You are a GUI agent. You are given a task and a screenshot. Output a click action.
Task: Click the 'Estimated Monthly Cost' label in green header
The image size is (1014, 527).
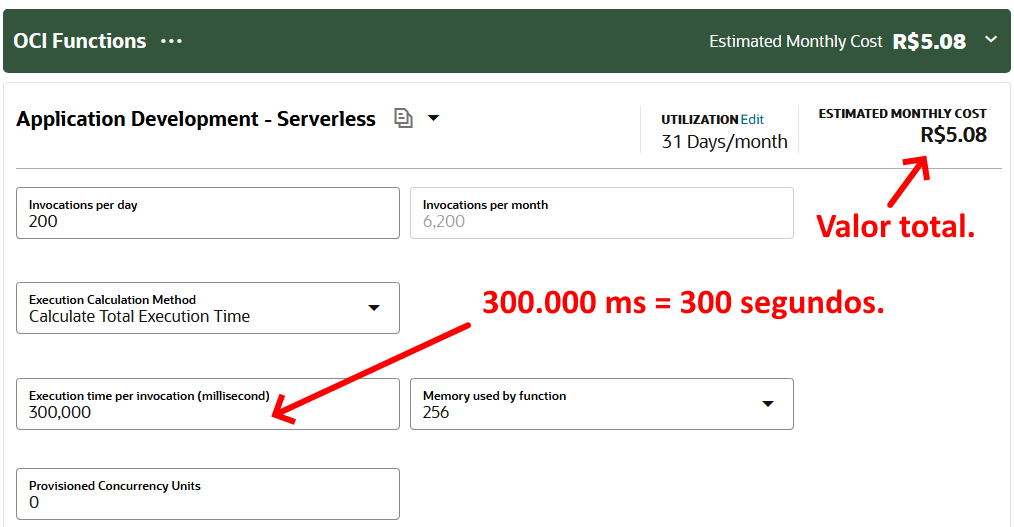796,41
